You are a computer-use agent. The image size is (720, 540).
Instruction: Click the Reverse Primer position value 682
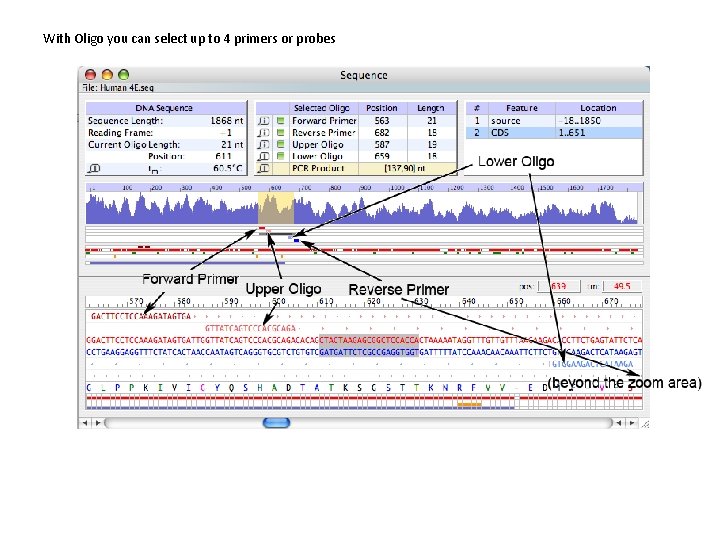[x=382, y=133]
